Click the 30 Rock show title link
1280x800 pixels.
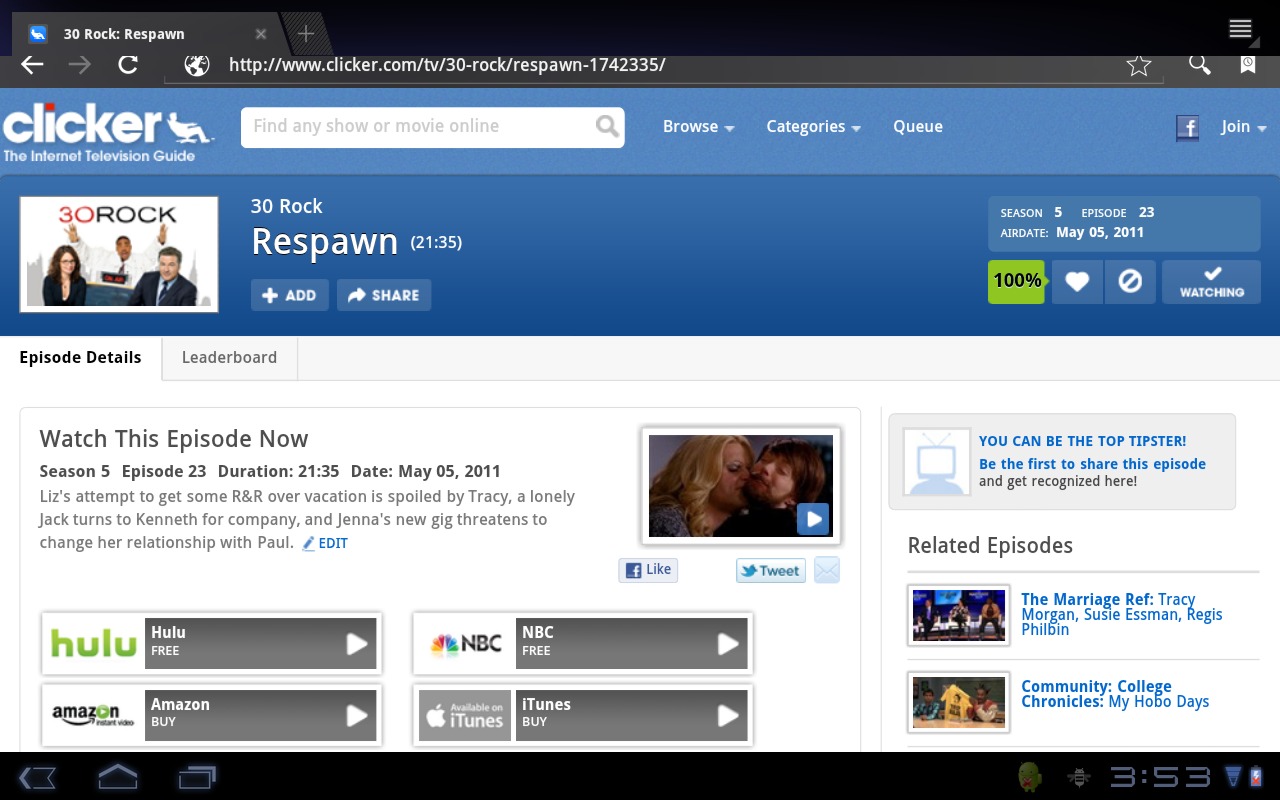286,206
